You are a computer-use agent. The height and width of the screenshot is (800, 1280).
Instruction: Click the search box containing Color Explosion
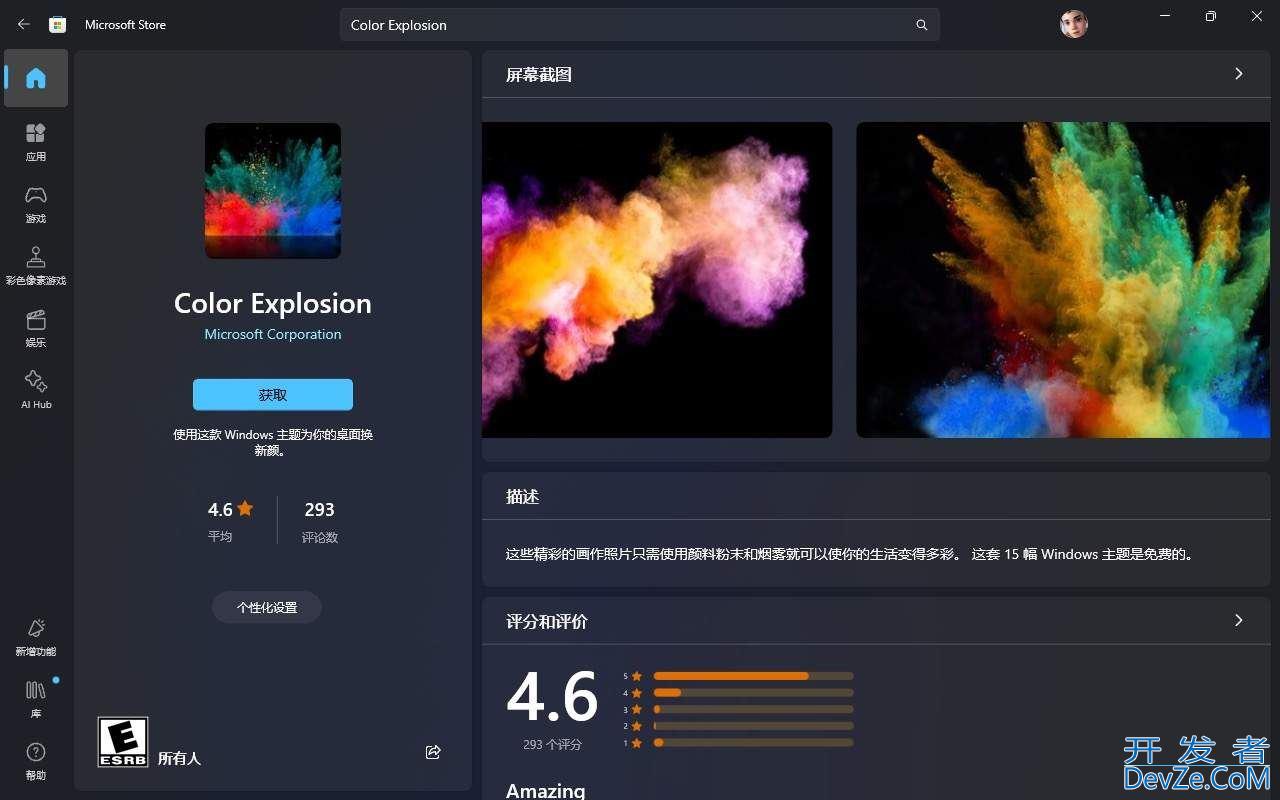pos(640,25)
